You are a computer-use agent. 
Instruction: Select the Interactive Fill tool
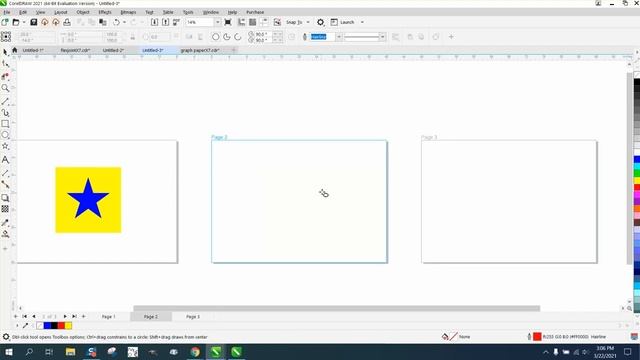pyautogui.click(x=5, y=234)
